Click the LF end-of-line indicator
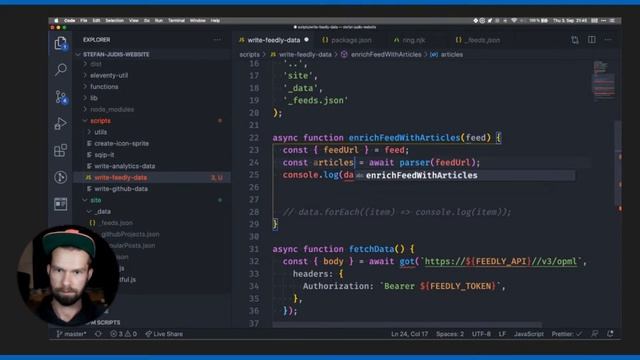 pos(502,334)
